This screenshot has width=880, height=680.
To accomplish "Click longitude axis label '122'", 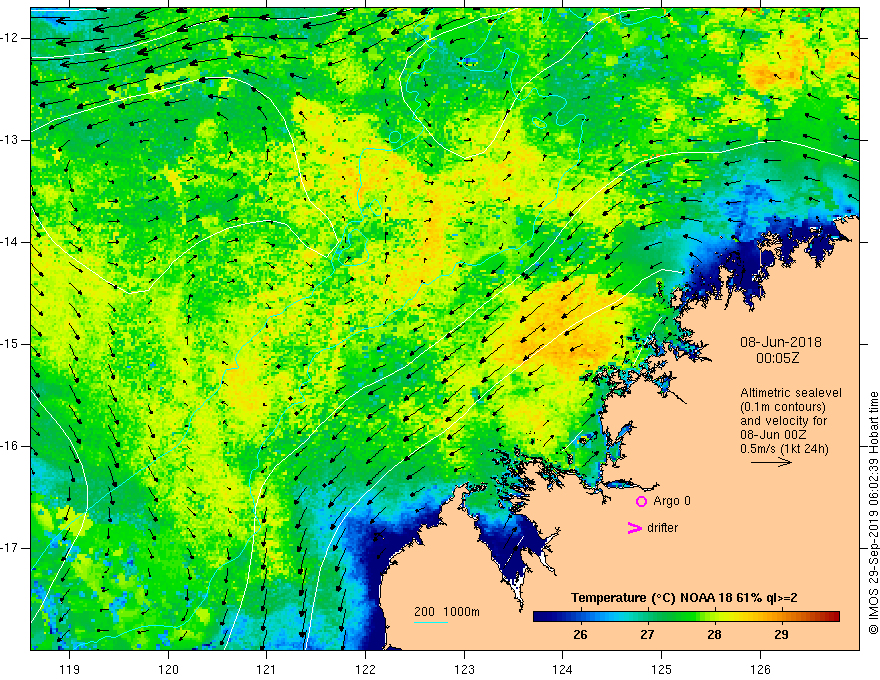I will click(x=365, y=669).
